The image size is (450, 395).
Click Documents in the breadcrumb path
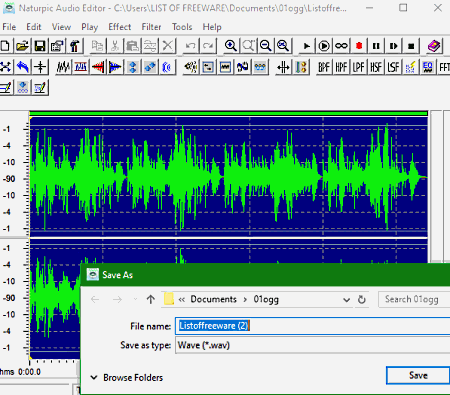point(213,299)
